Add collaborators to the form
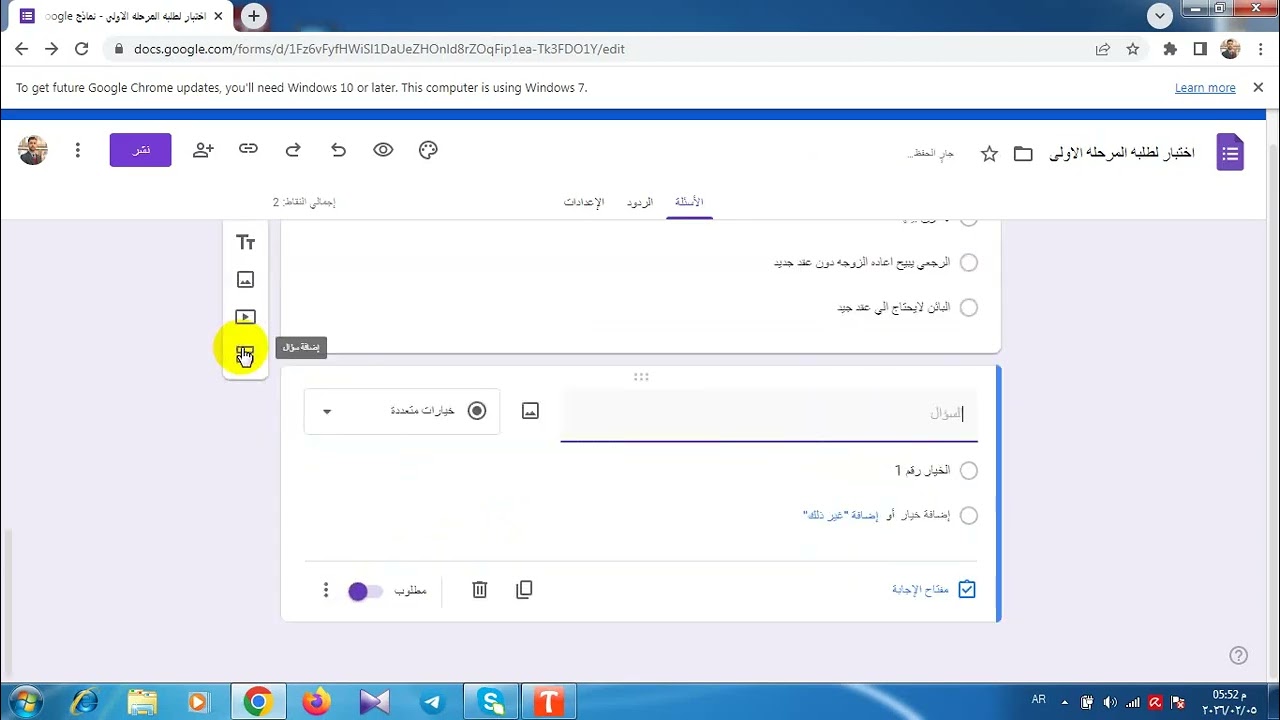 (203, 150)
